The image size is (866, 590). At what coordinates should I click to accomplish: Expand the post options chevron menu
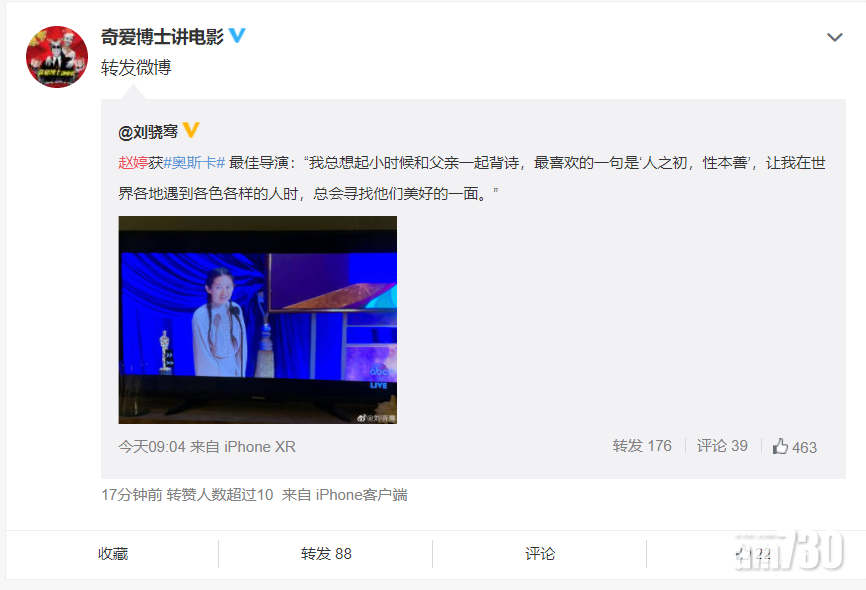pyautogui.click(x=834, y=37)
